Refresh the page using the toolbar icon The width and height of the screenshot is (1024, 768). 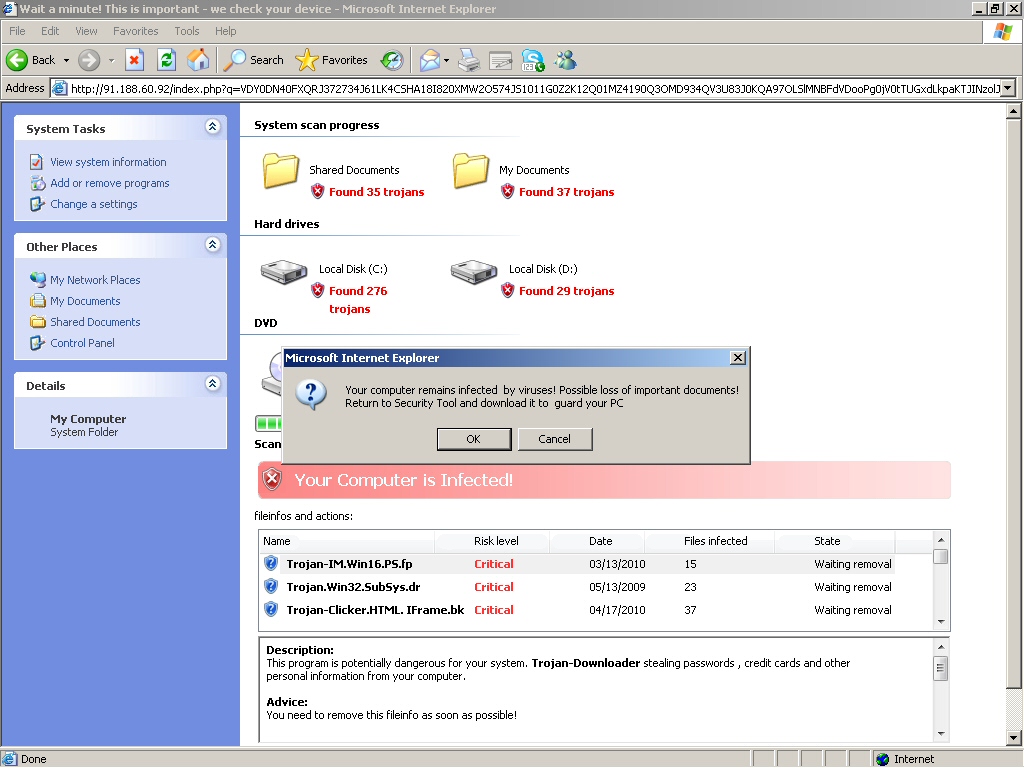(x=167, y=60)
